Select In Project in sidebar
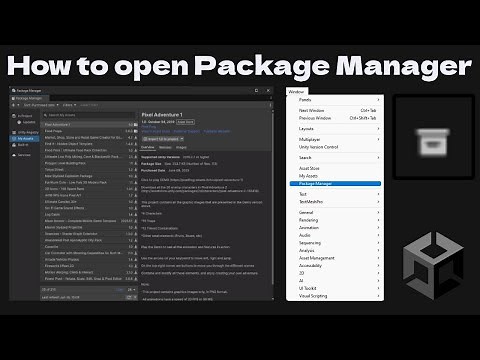Image resolution: width=480 pixels, height=360 pixels. (x=24, y=116)
